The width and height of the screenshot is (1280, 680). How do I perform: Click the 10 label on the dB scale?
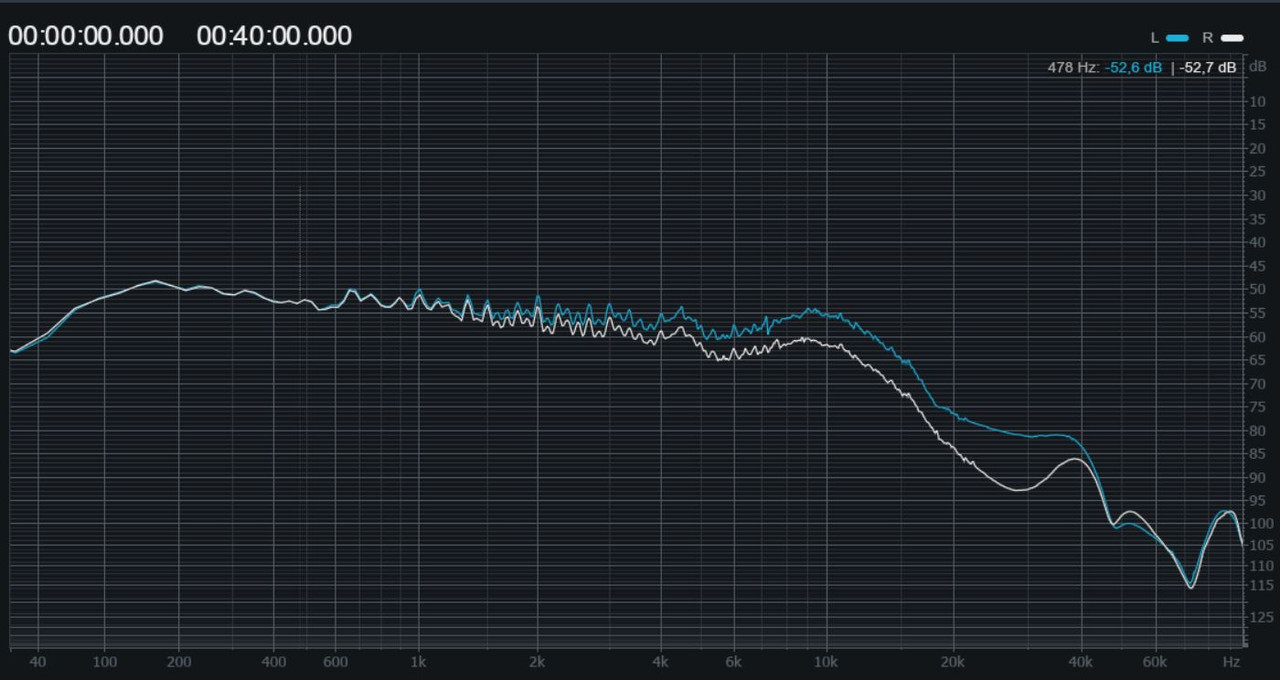tap(1258, 102)
